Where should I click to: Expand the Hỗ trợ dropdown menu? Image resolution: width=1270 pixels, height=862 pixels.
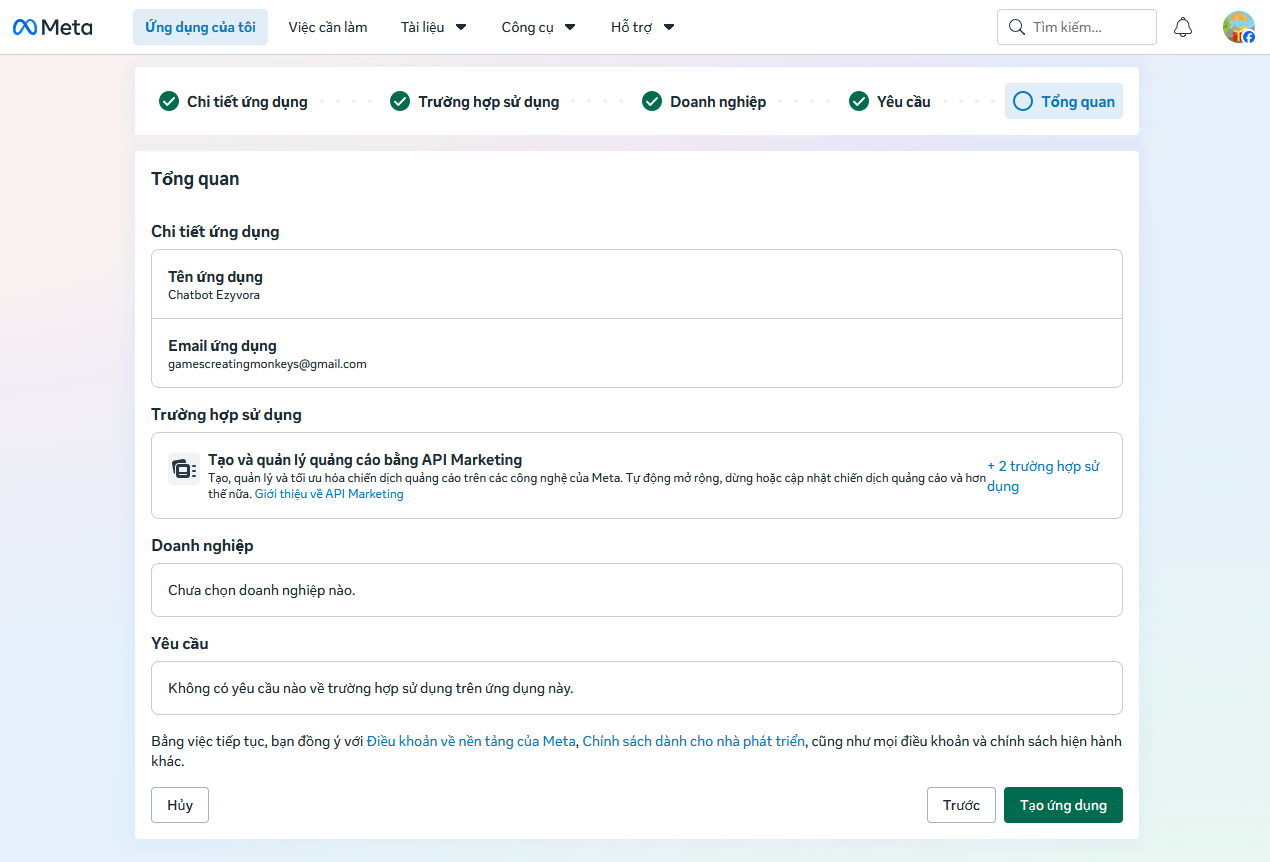643,27
